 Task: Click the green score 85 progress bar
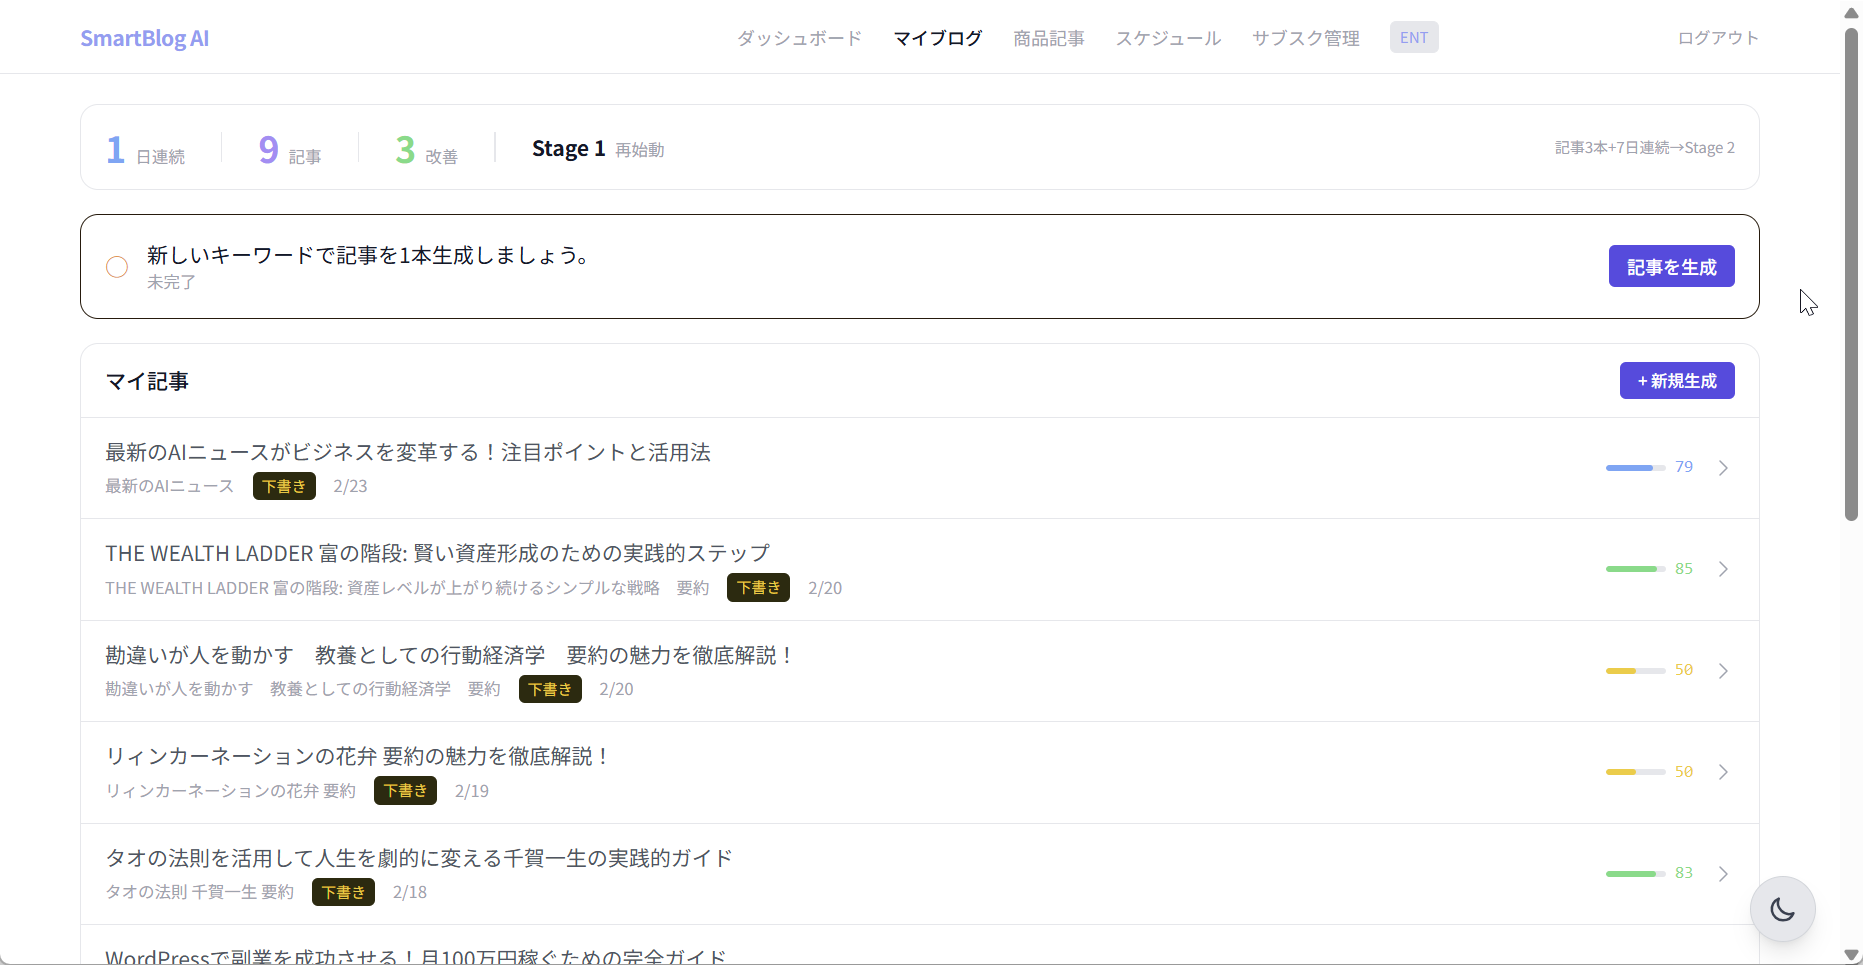pos(1634,569)
